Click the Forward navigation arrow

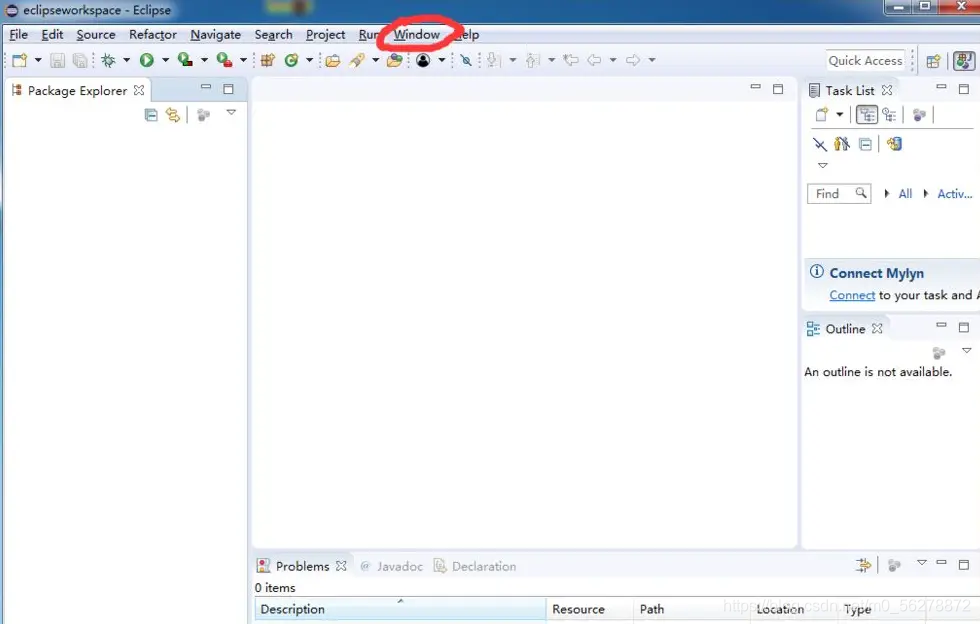click(633, 60)
